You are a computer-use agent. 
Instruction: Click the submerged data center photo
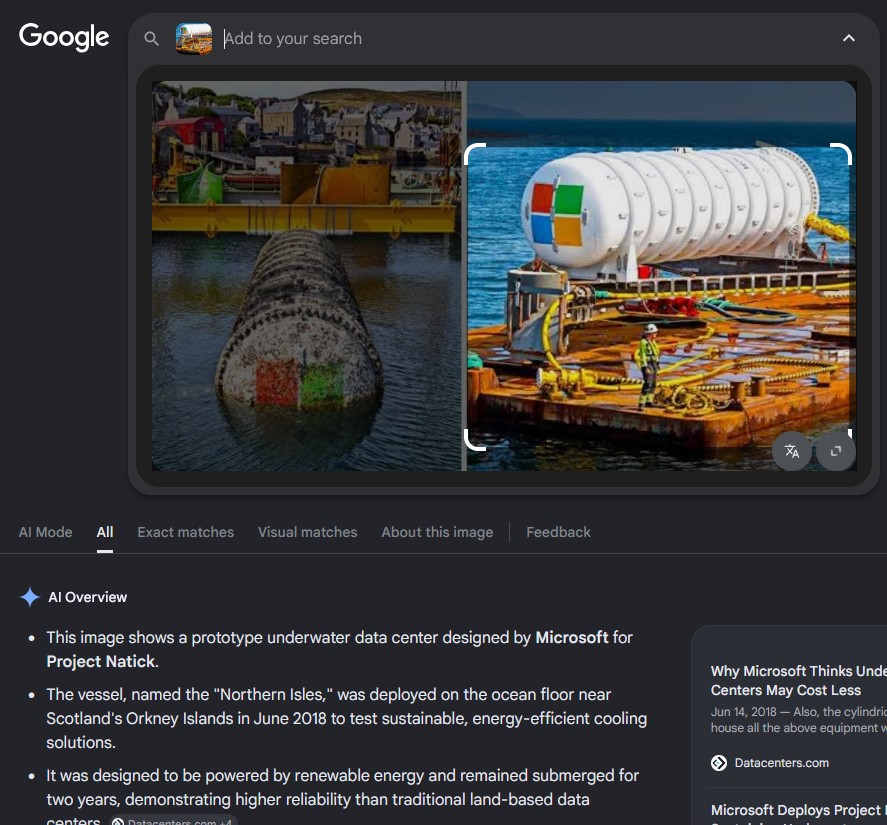tap(307, 276)
